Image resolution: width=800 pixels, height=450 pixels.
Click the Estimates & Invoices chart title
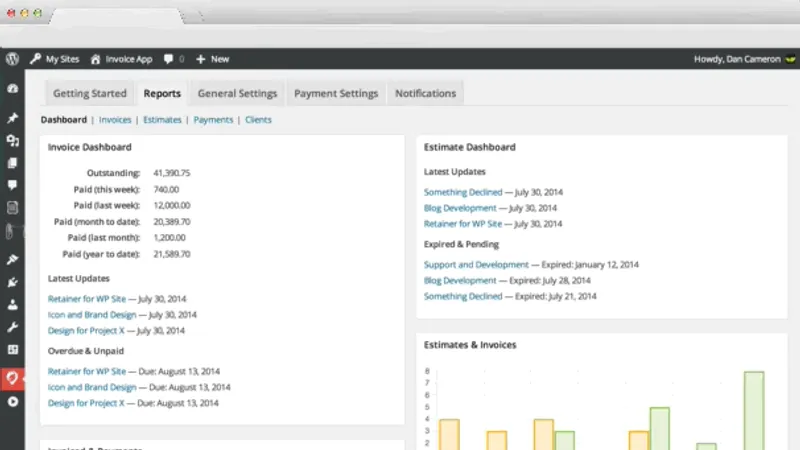[470, 345]
